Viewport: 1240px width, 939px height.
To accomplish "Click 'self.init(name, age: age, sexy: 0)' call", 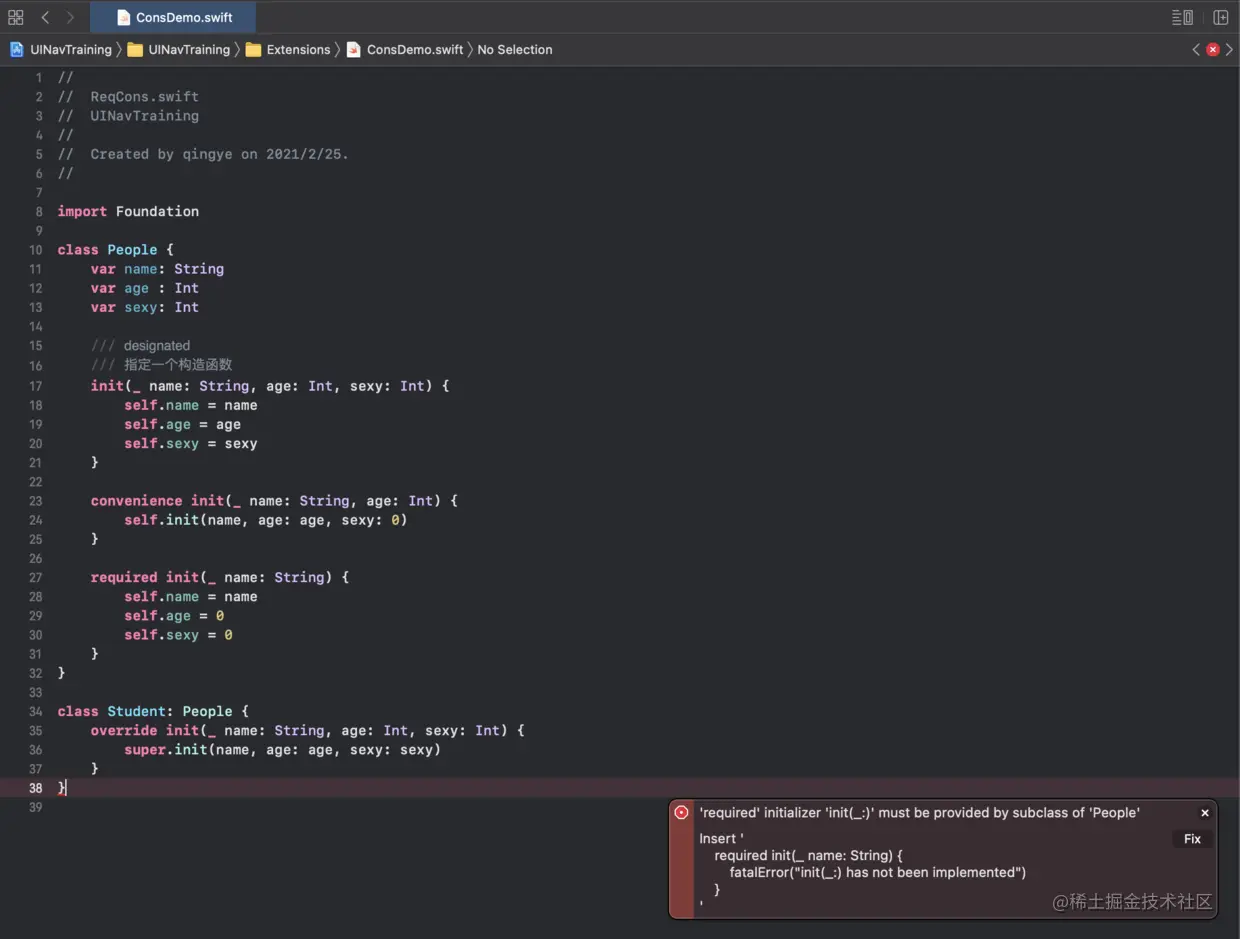I will (x=266, y=520).
